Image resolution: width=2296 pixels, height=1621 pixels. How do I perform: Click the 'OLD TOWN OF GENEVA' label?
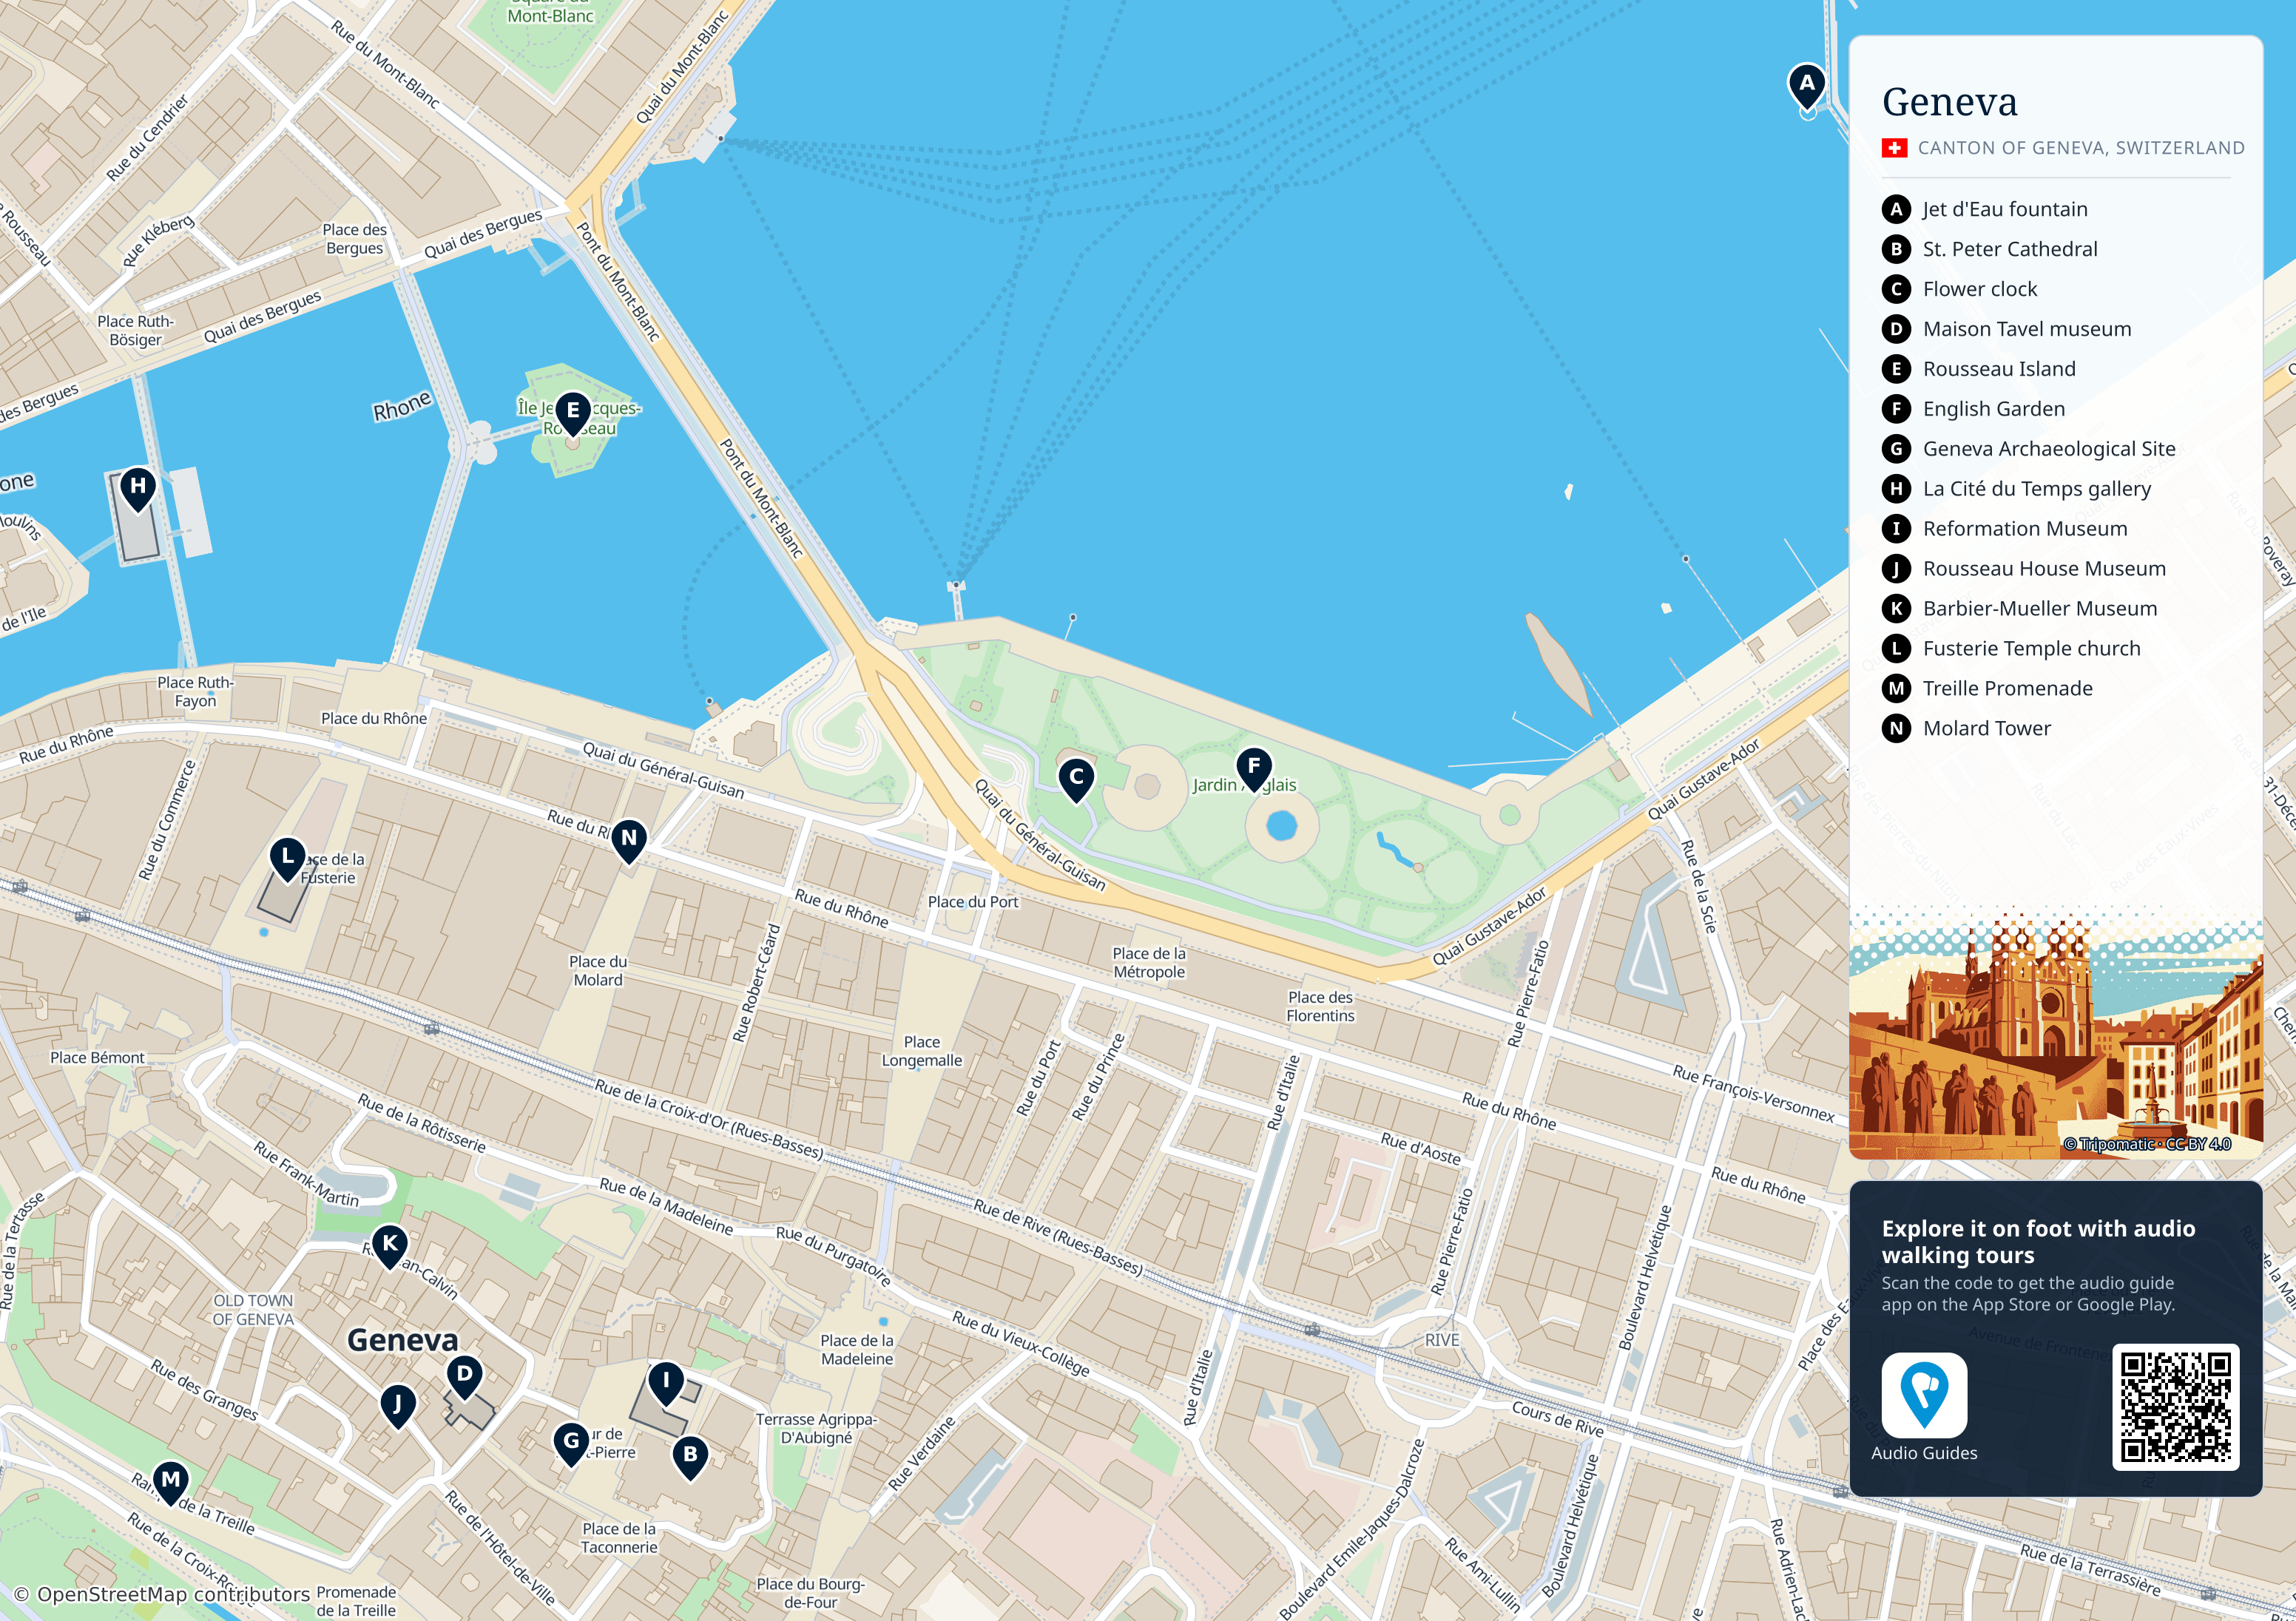coord(253,1310)
